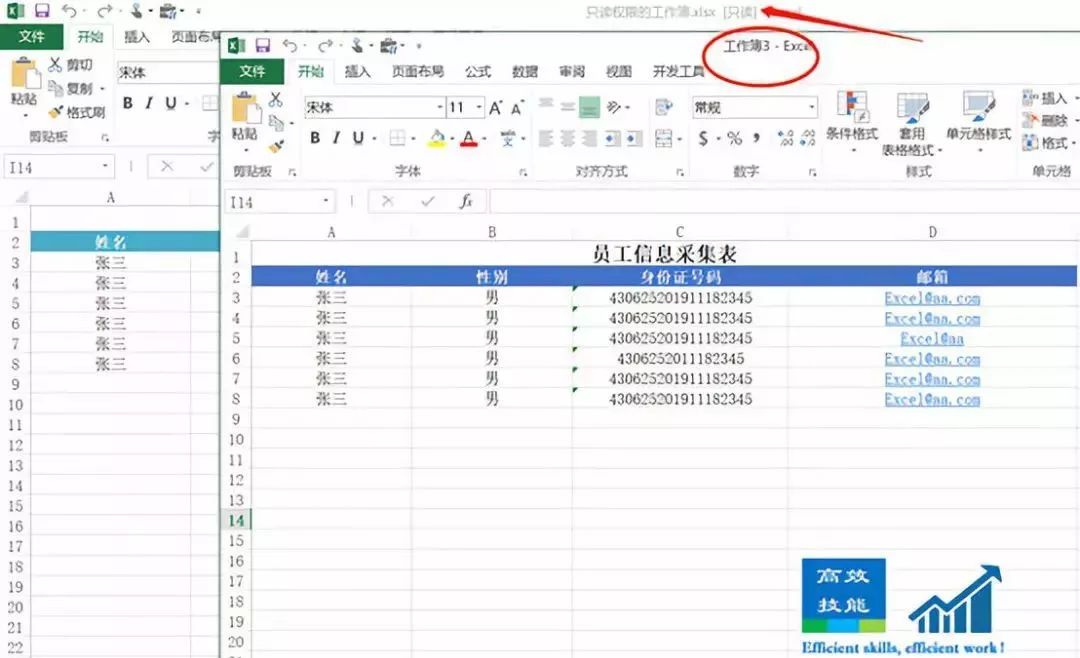Switch to 插入 tab in front window
1080x658 pixels.
tap(357, 72)
